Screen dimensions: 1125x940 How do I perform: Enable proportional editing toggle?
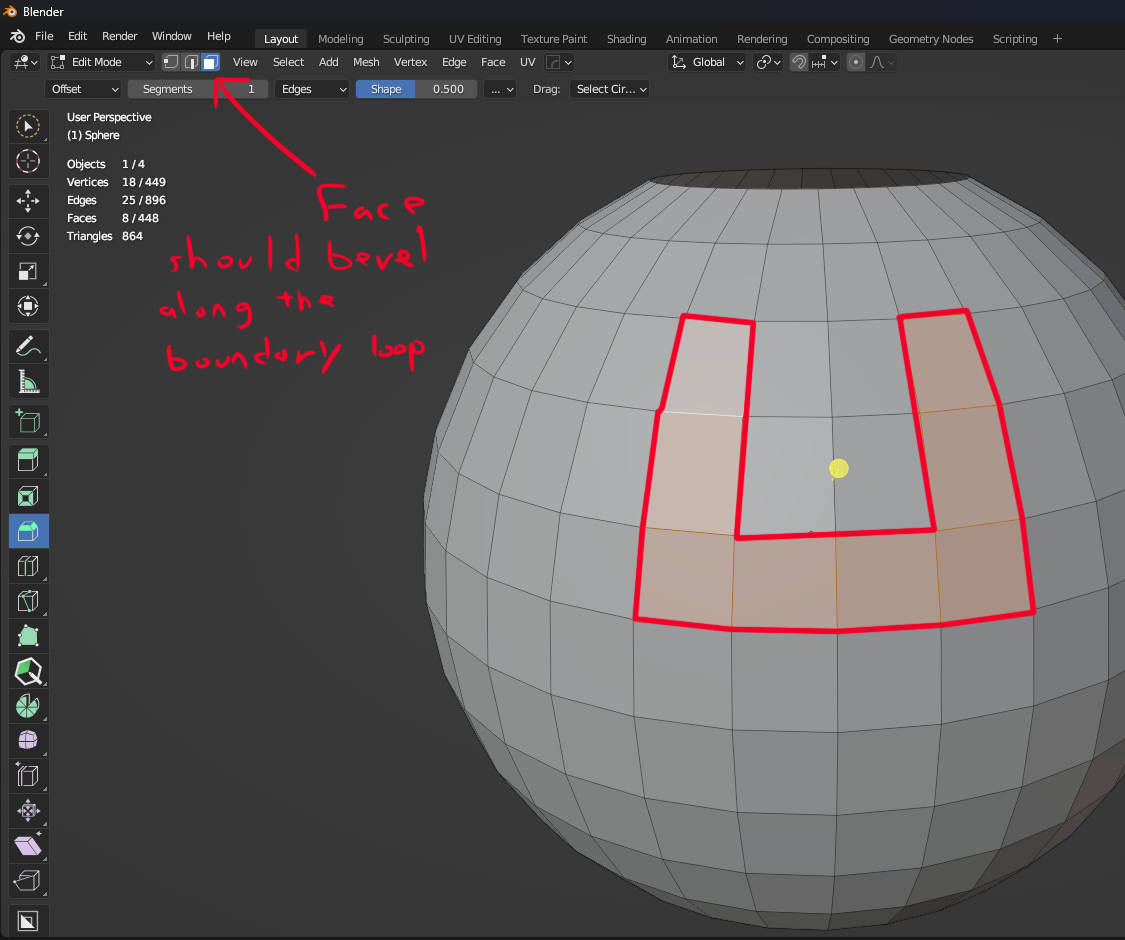coord(855,62)
